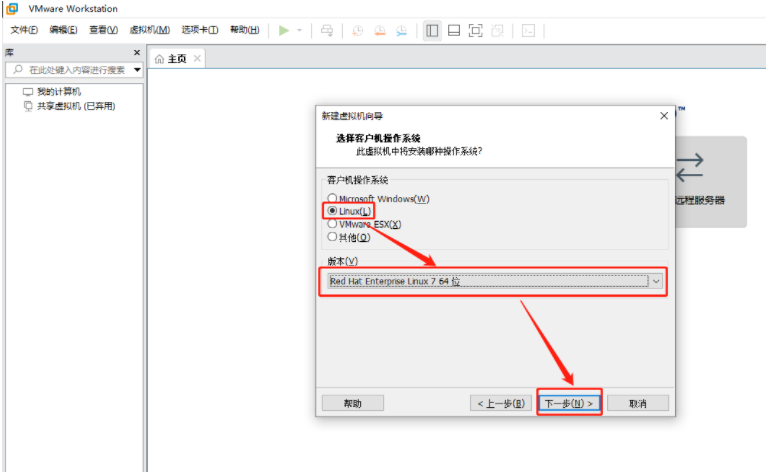Click the console view toolbar icon
Image resolution: width=768 pixels, height=476 pixels.
click(x=528, y=30)
